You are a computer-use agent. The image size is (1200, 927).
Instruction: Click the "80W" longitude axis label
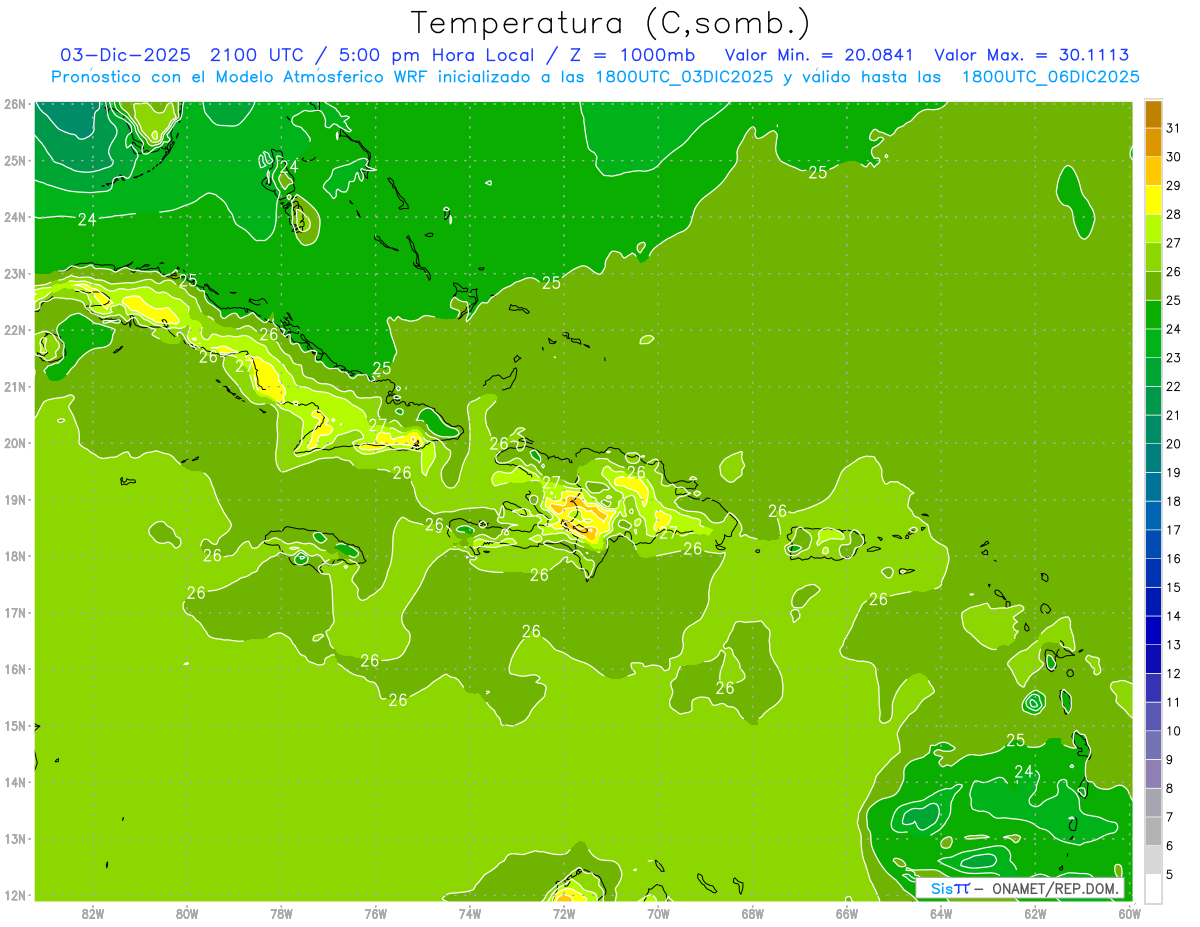(186, 912)
